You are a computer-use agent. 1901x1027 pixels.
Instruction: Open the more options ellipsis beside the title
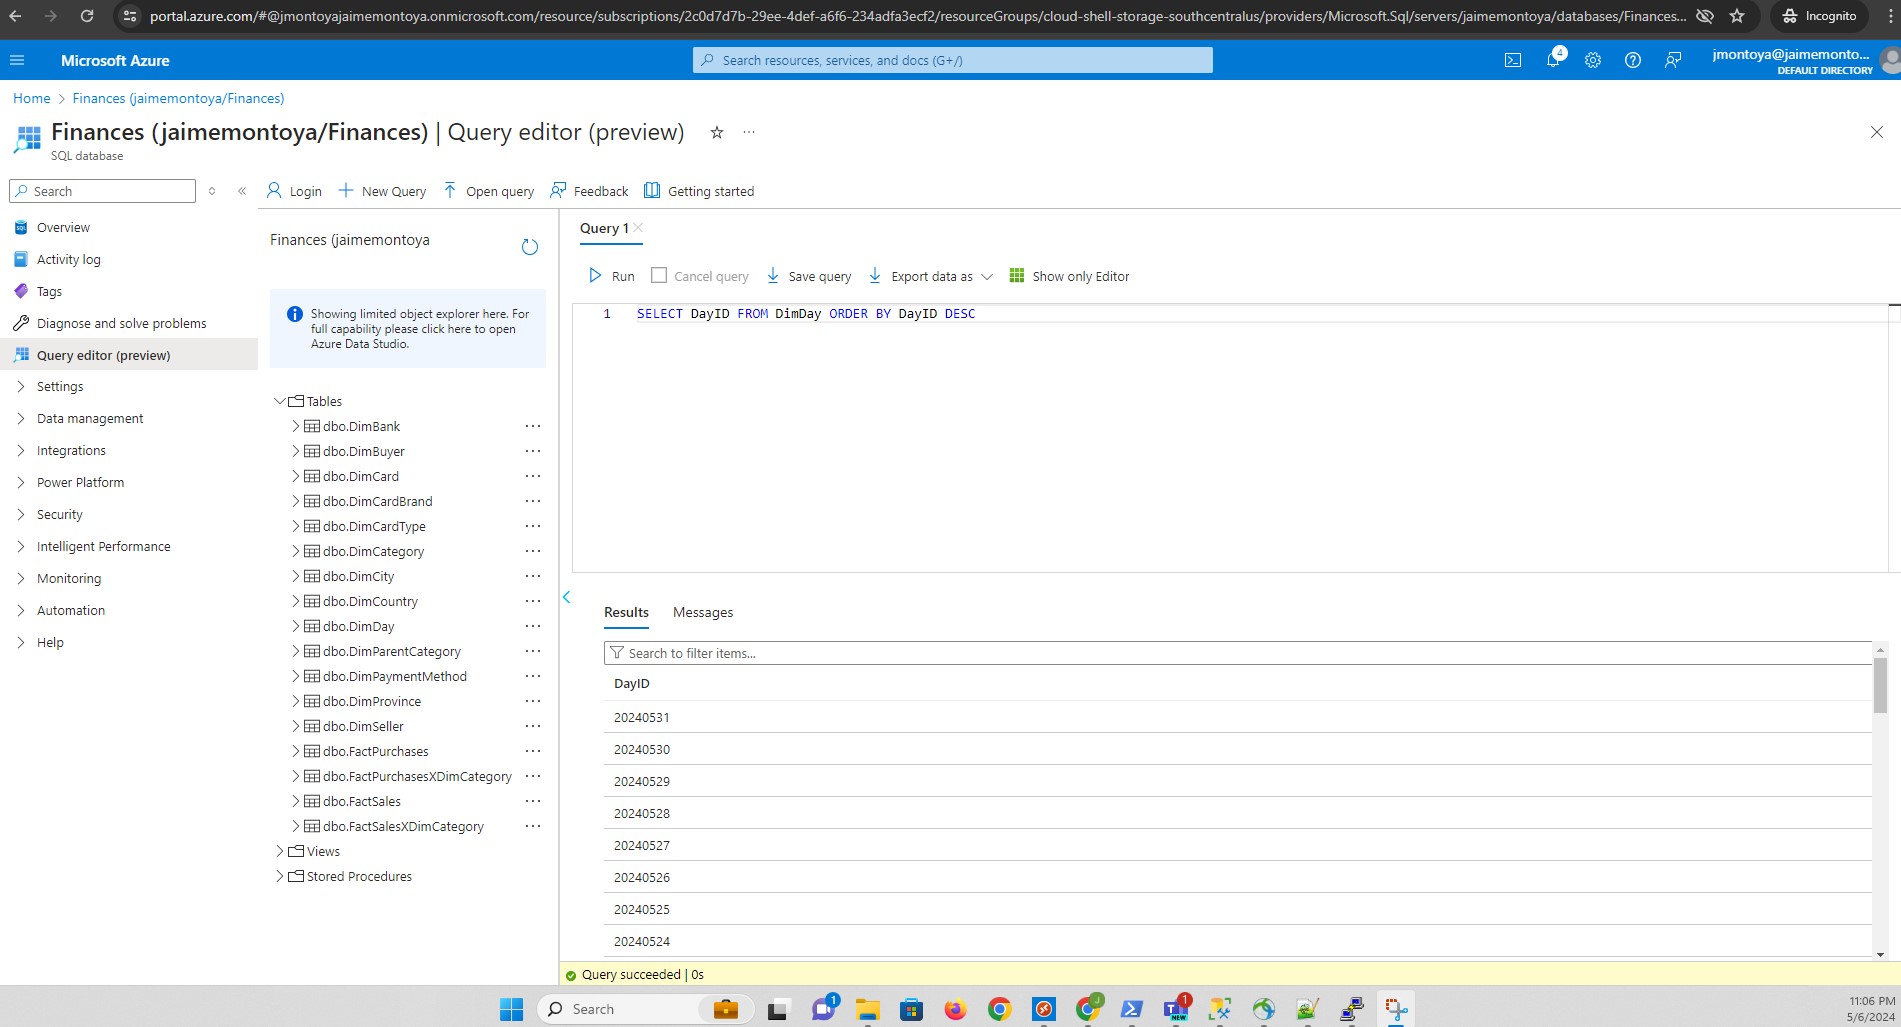click(x=749, y=132)
